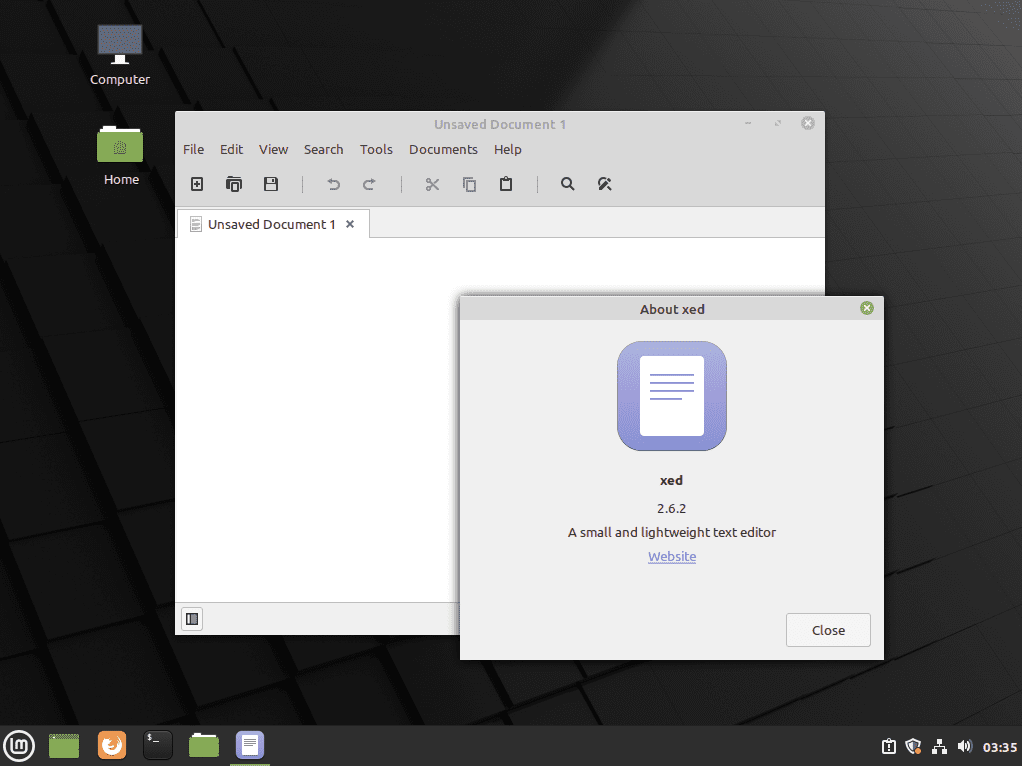This screenshot has height=766, width=1022.
Task: Close the Unsaved Document 1 tab
Action: pos(349,224)
